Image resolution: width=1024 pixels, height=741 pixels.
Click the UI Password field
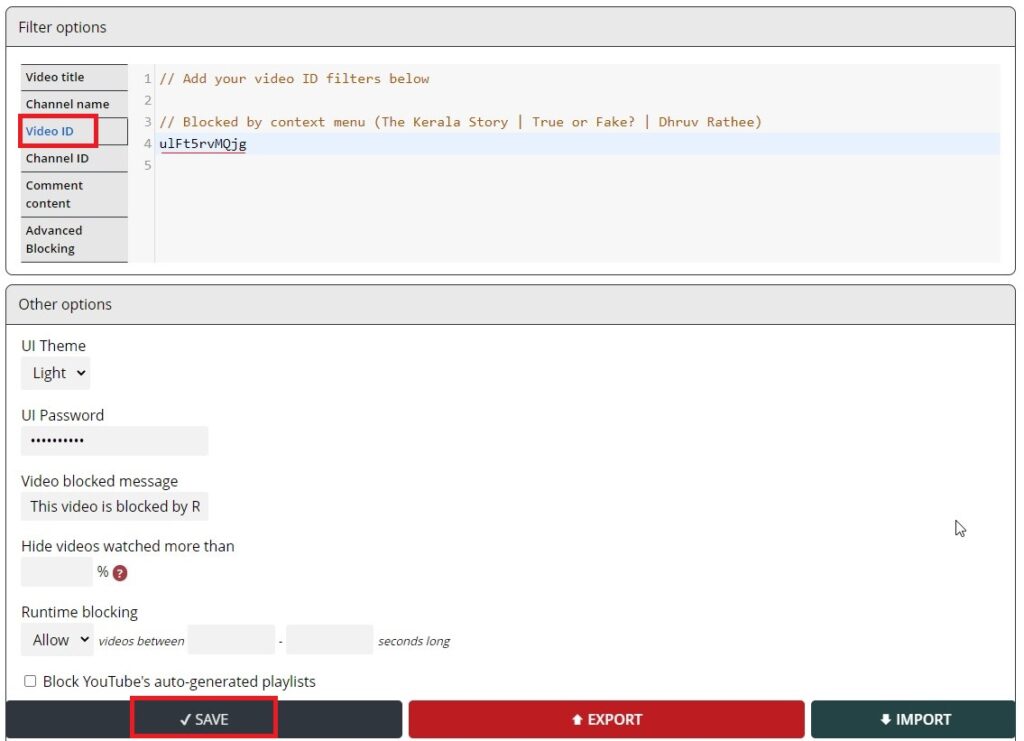pos(114,441)
